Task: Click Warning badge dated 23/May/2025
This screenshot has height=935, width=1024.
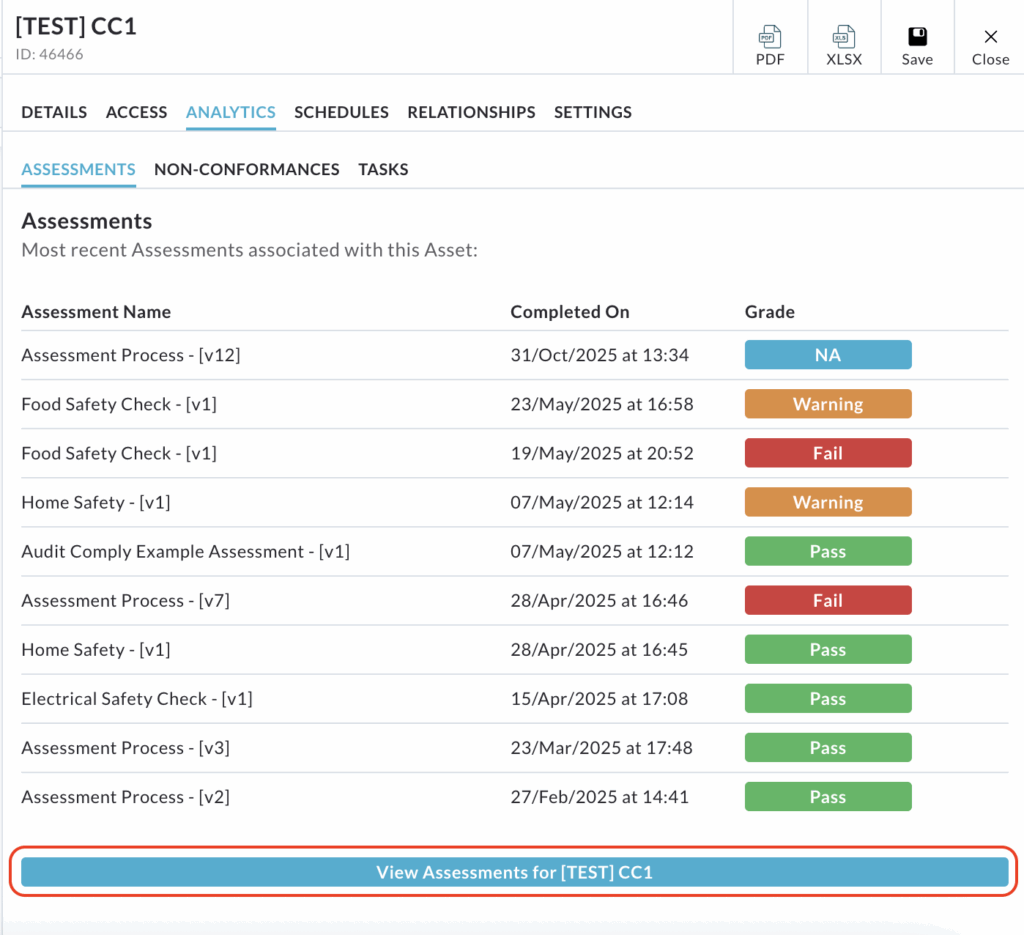Action: tap(827, 404)
